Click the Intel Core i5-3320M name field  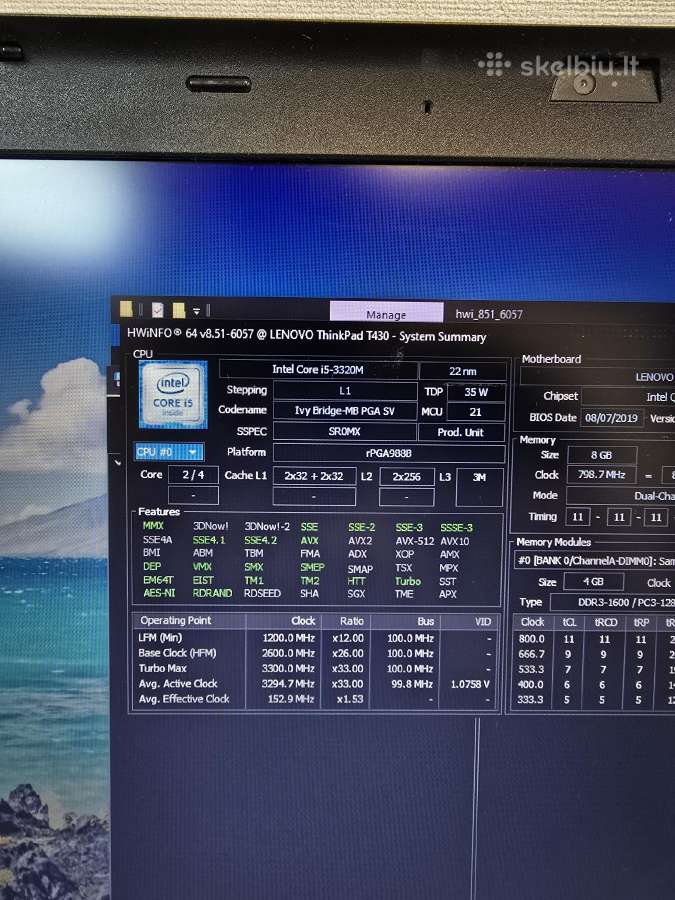pyautogui.click(x=318, y=370)
